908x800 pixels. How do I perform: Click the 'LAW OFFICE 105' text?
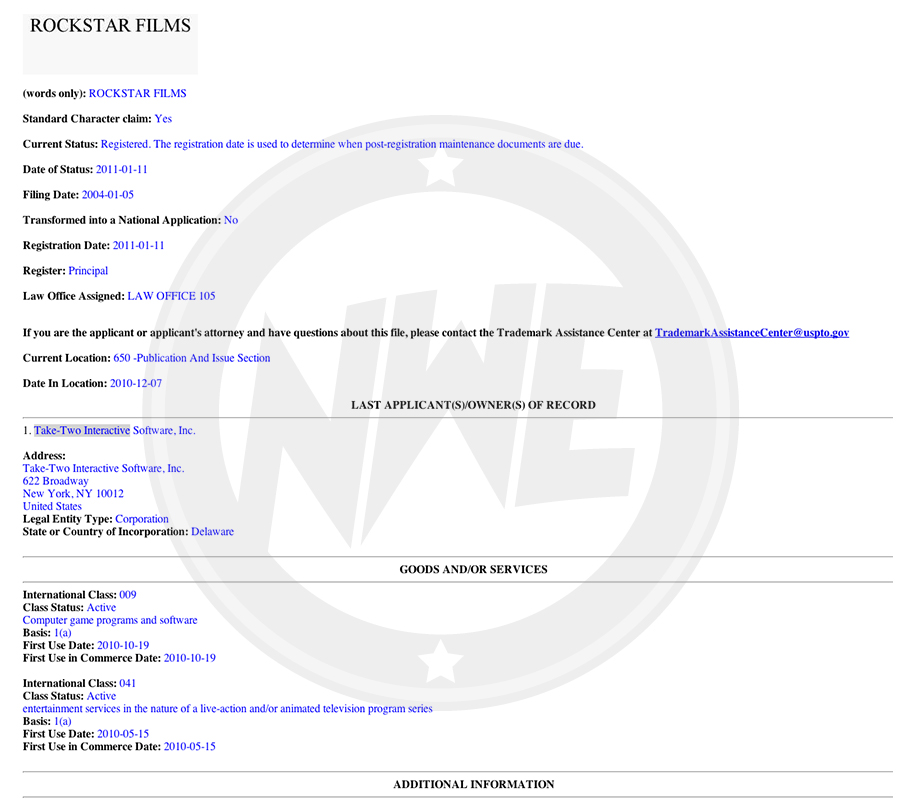coord(171,296)
